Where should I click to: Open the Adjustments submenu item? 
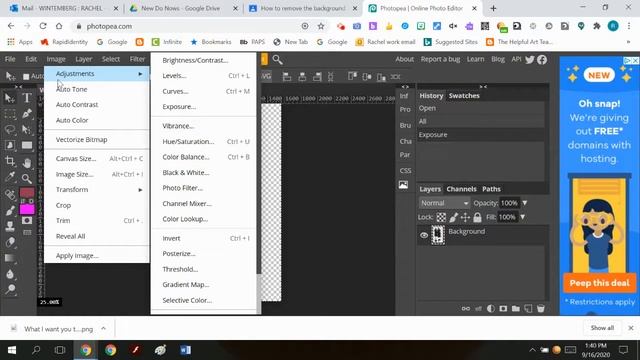pos(97,74)
